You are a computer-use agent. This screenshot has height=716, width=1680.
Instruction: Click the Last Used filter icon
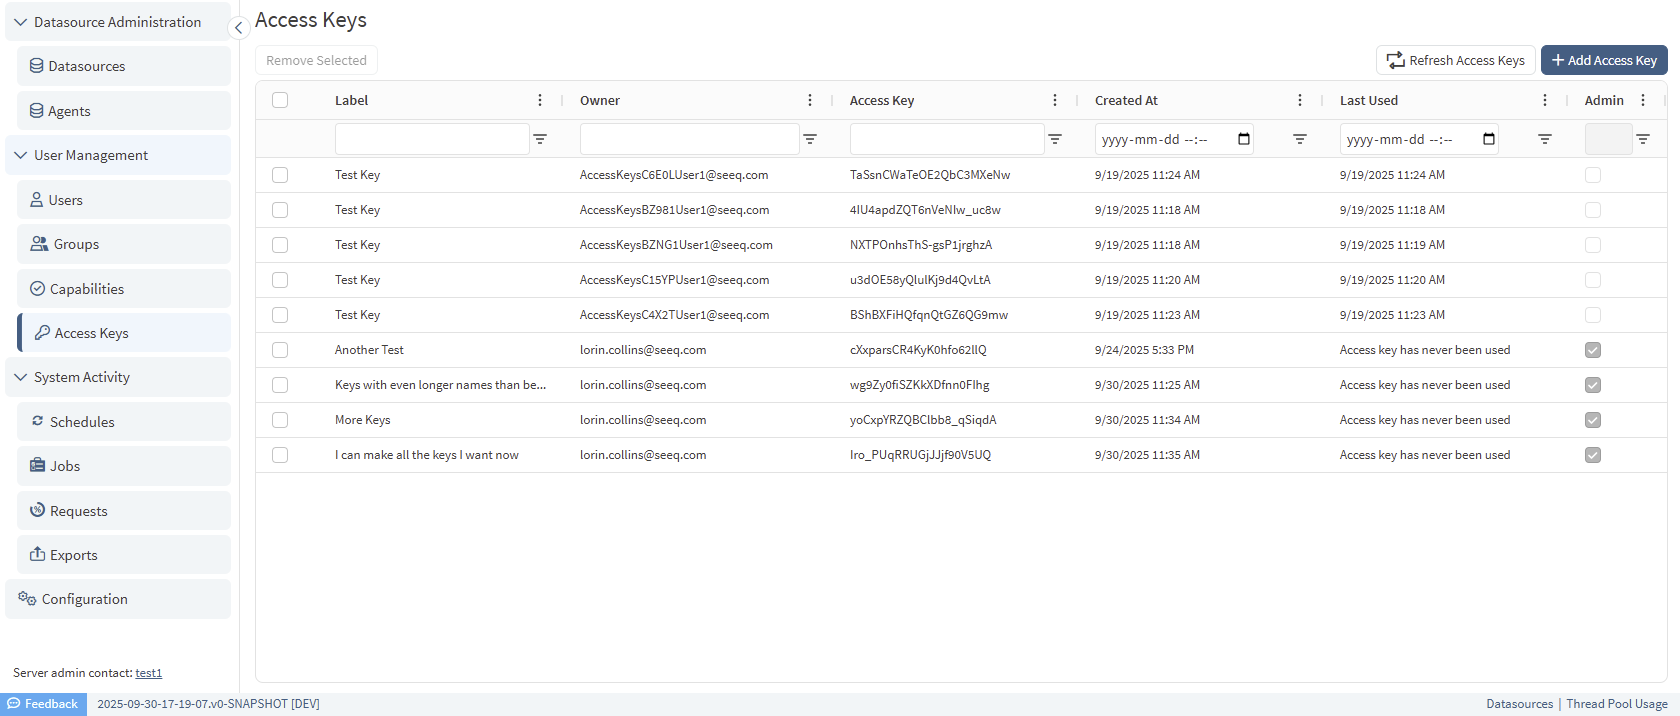coord(1545,139)
